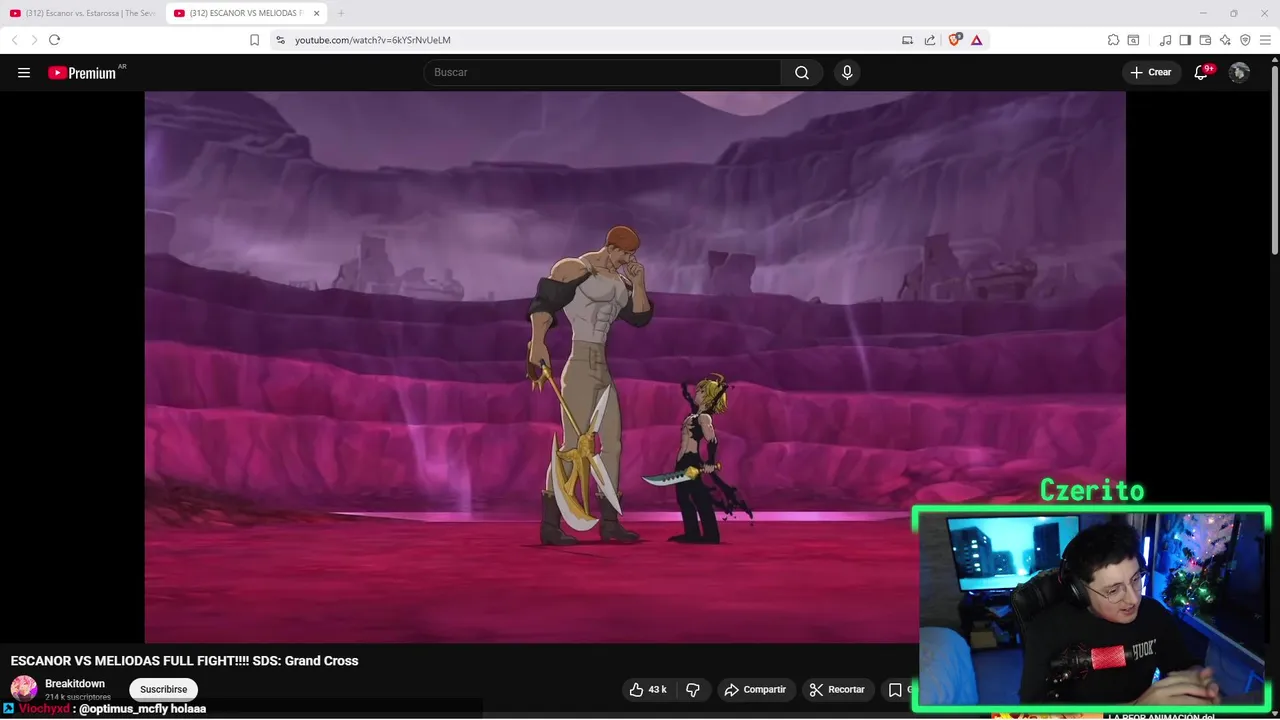Go back in browser history

click(14, 40)
